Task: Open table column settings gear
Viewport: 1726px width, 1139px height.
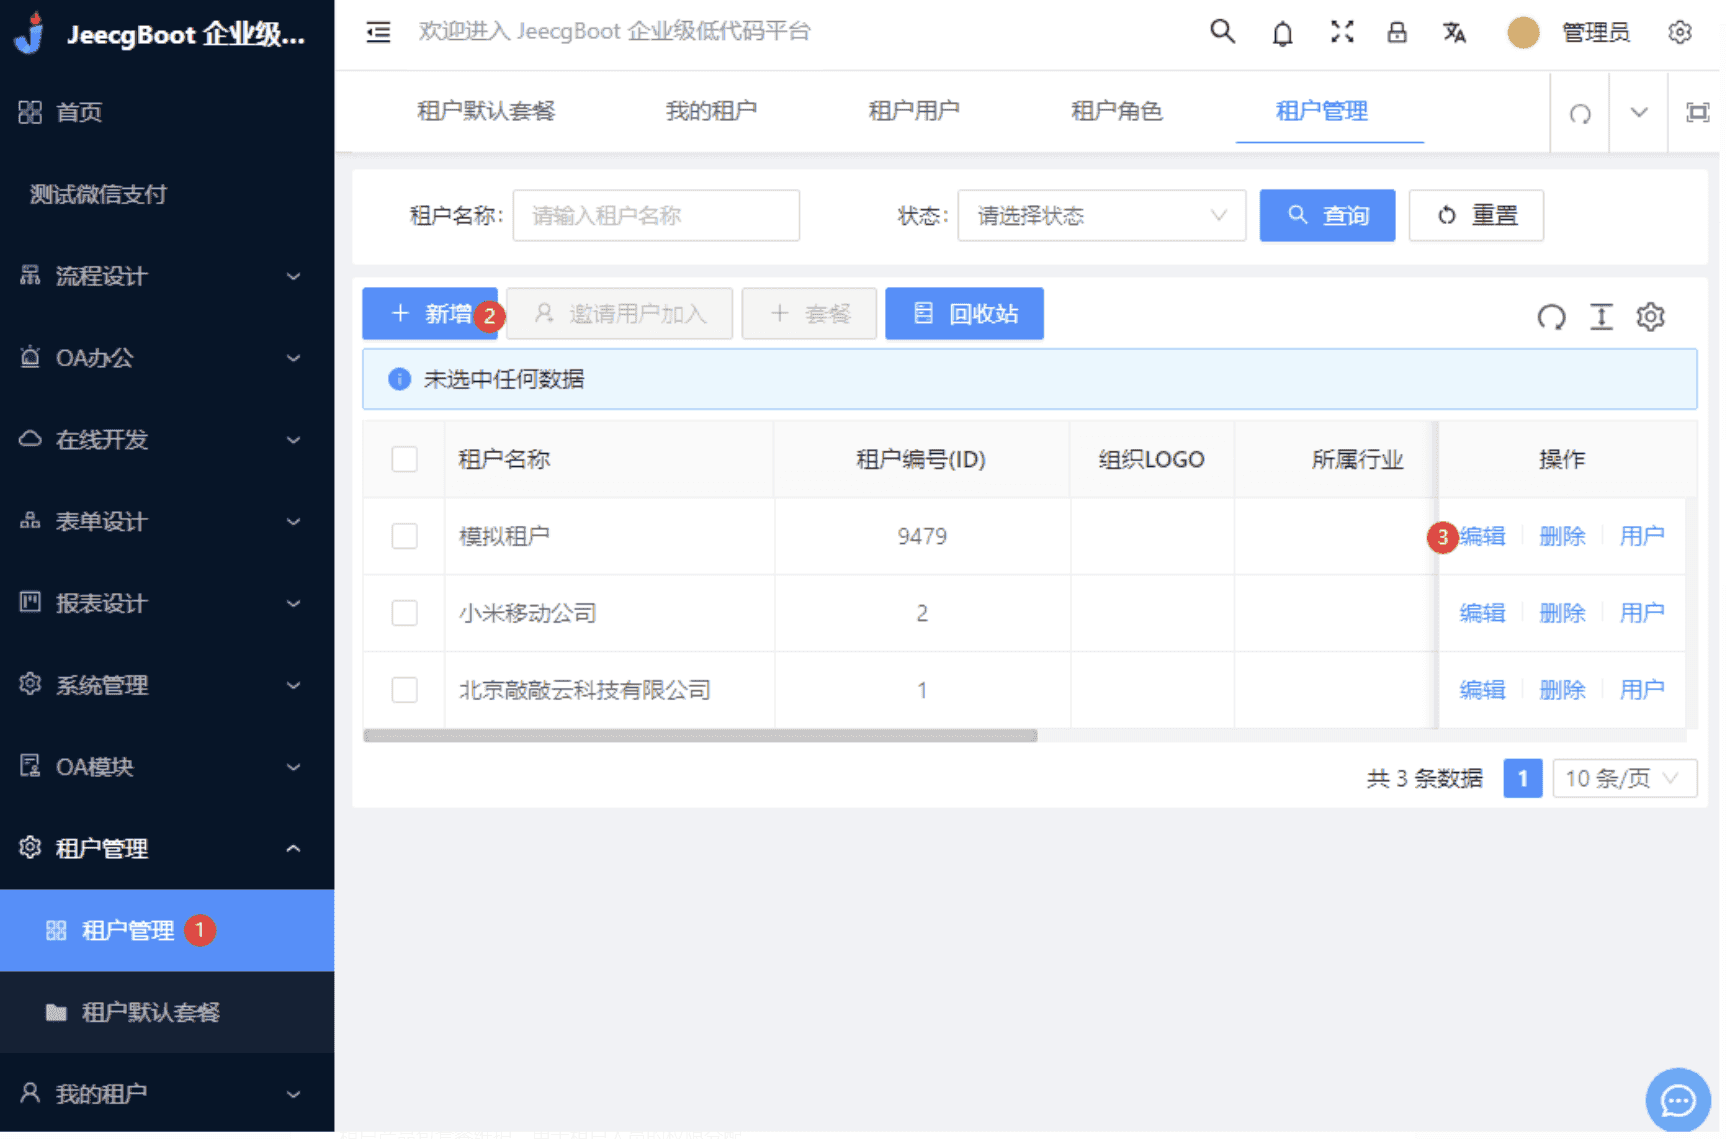Action: pyautogui.click(x=1650, y=317)
